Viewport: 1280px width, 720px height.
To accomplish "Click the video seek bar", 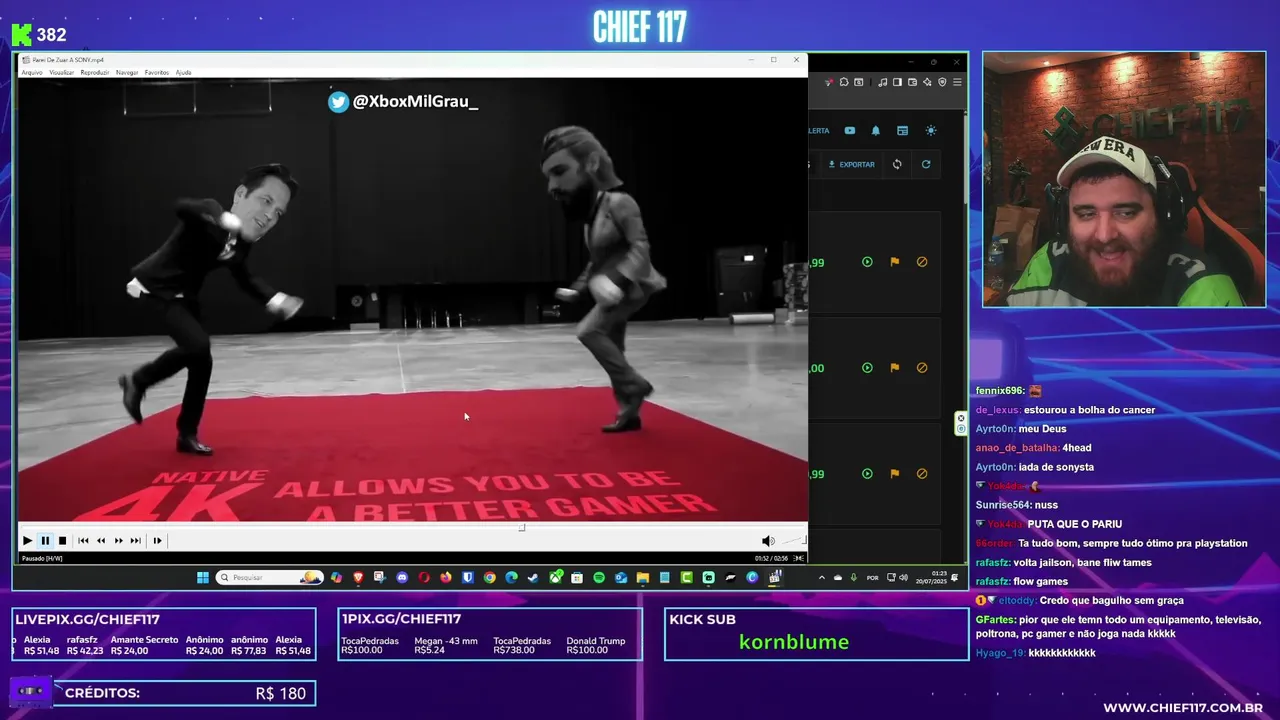I will (411, 527).
